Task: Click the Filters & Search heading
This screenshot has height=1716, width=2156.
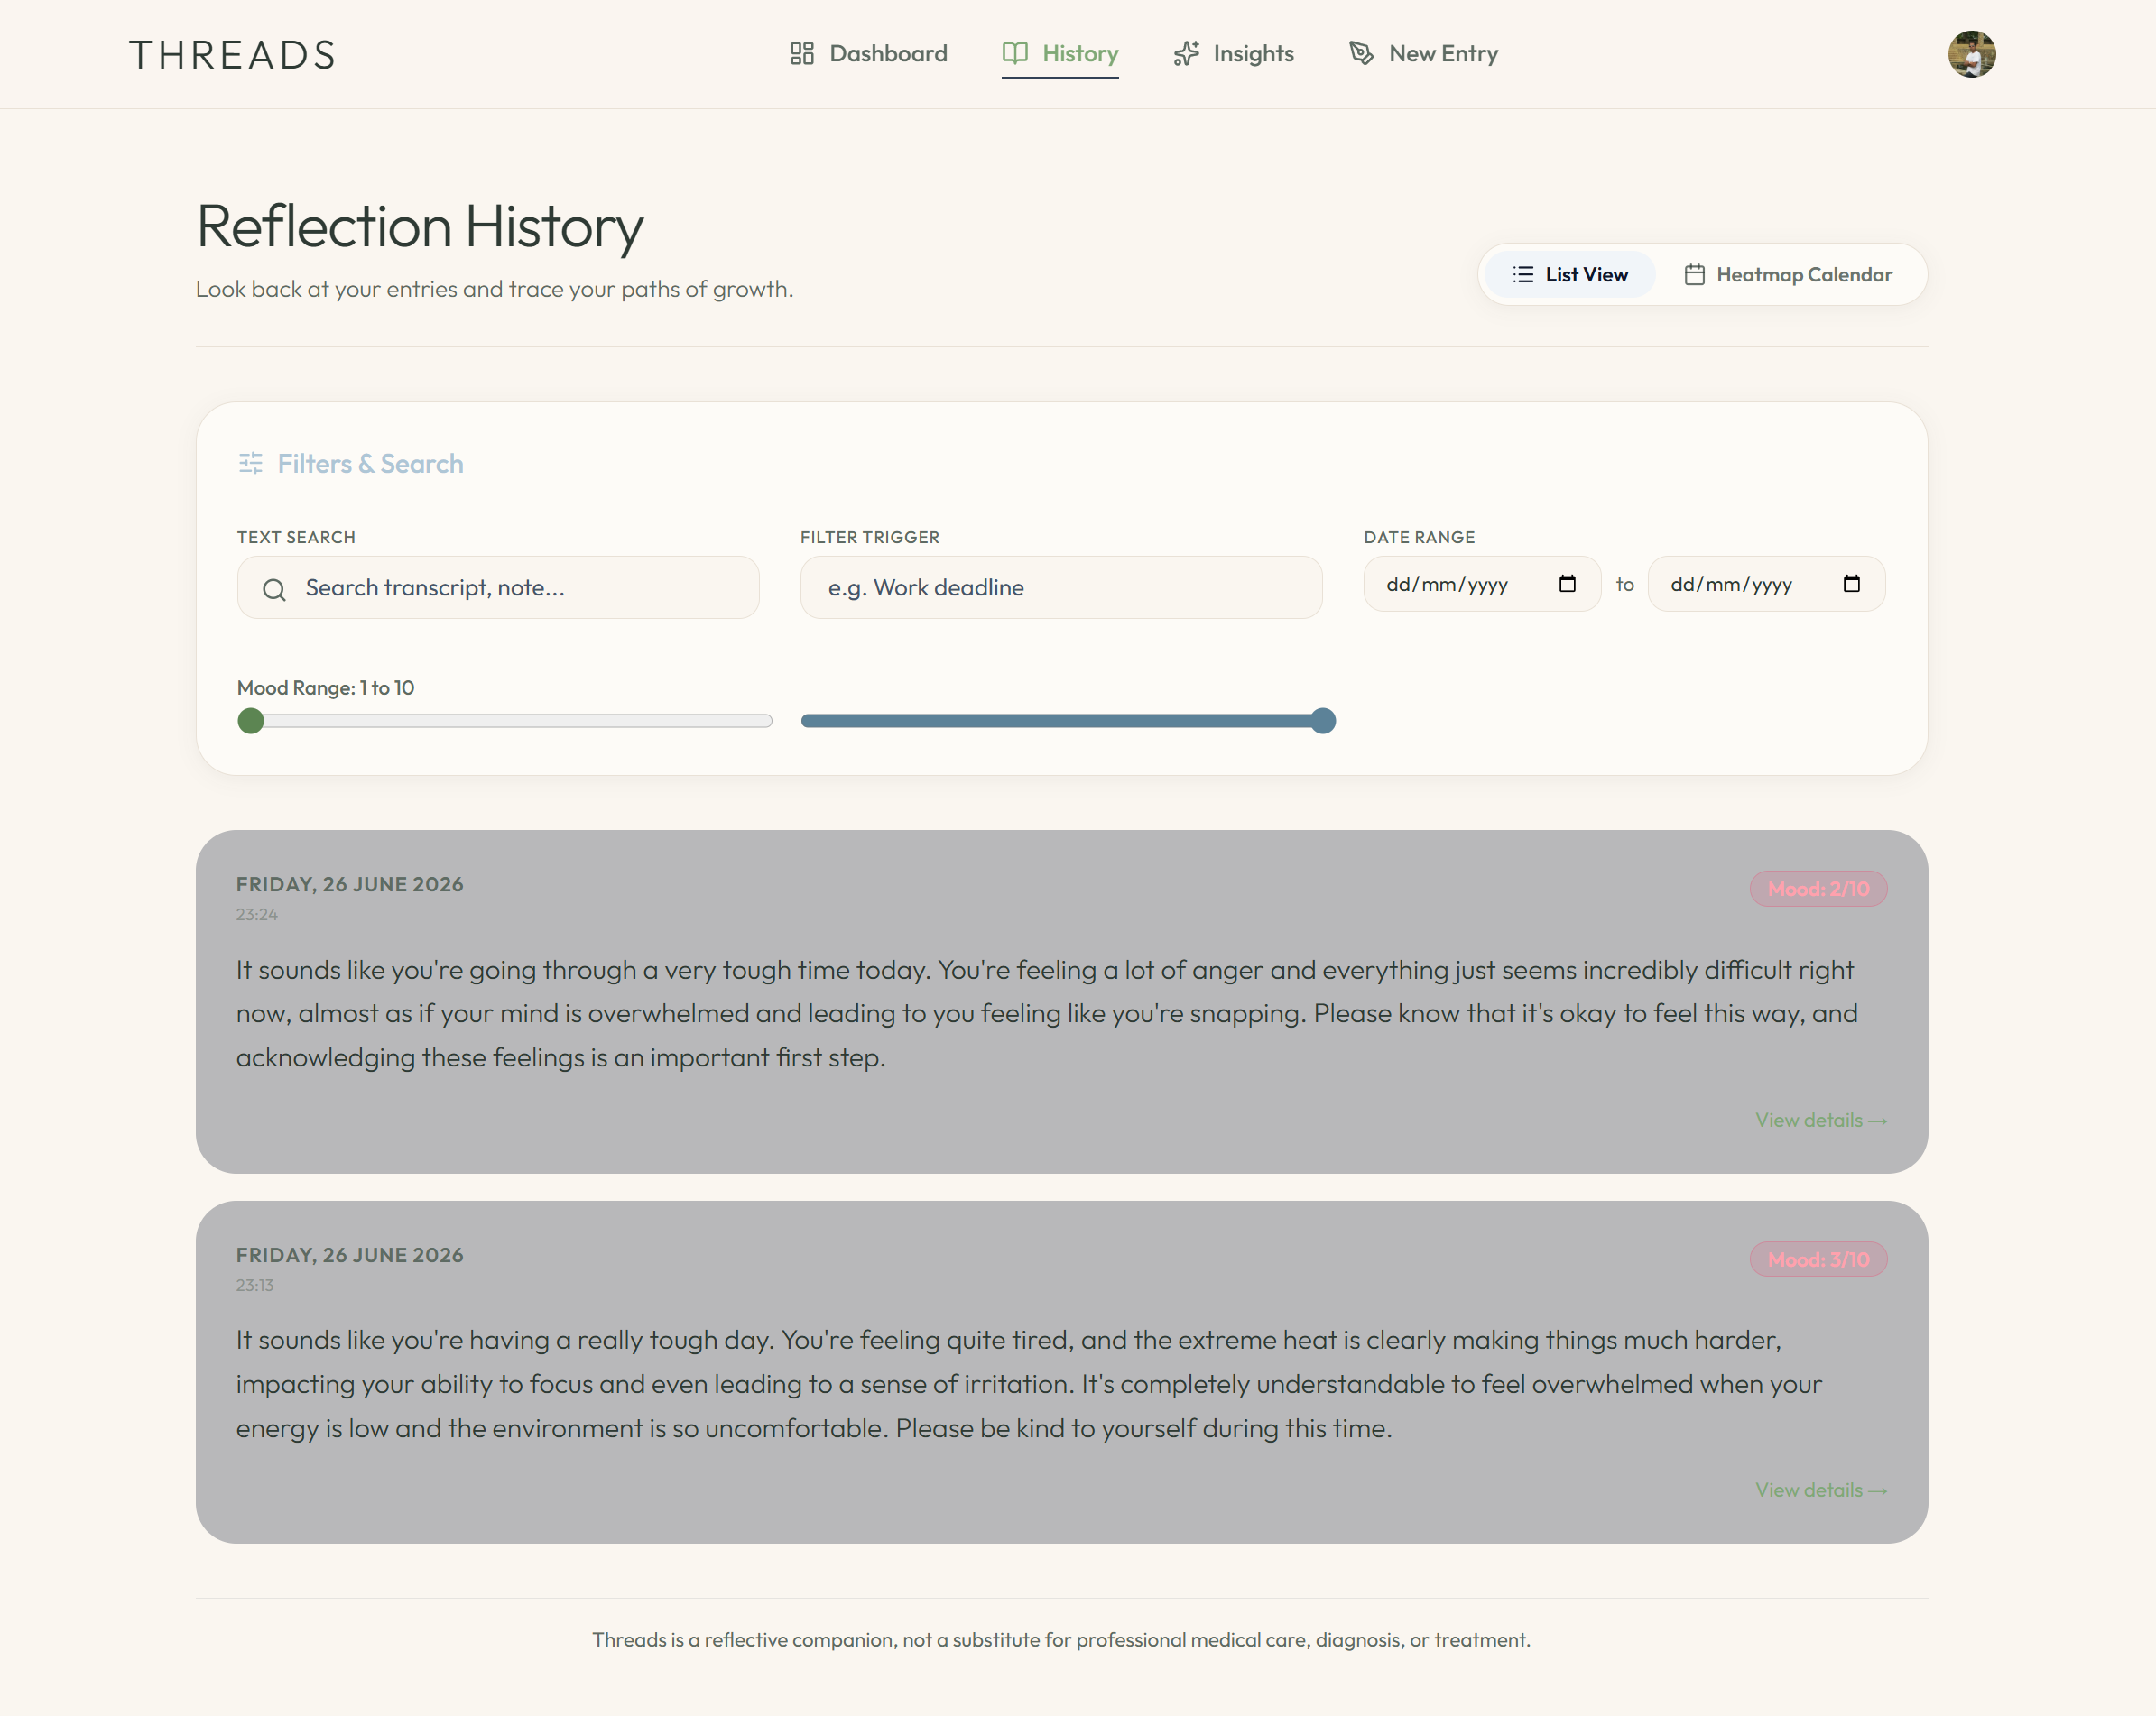Action: click(x=370, y=463)
